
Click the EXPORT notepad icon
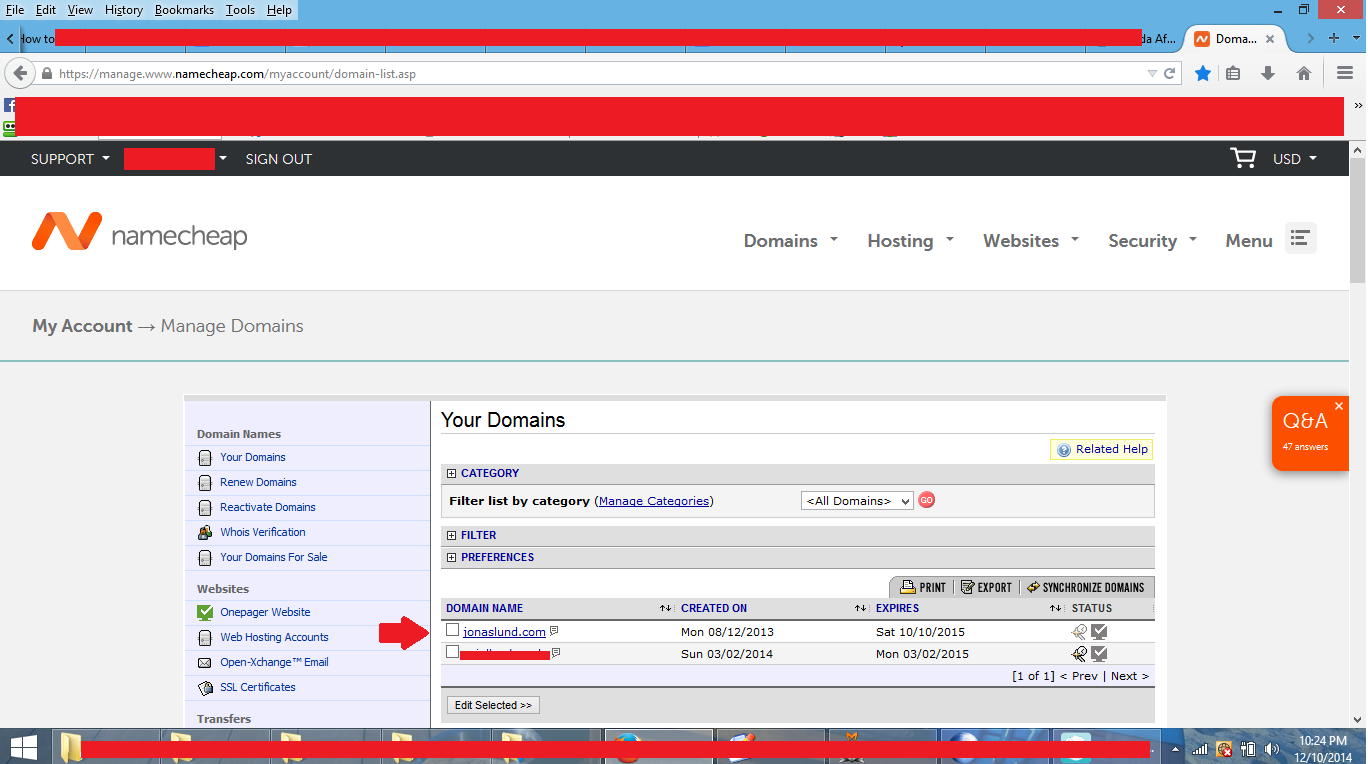[x=967, y=587]
